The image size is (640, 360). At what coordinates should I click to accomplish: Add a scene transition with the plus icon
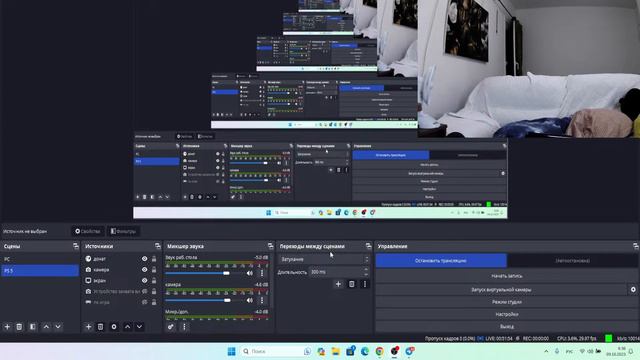tap(338, 284)
